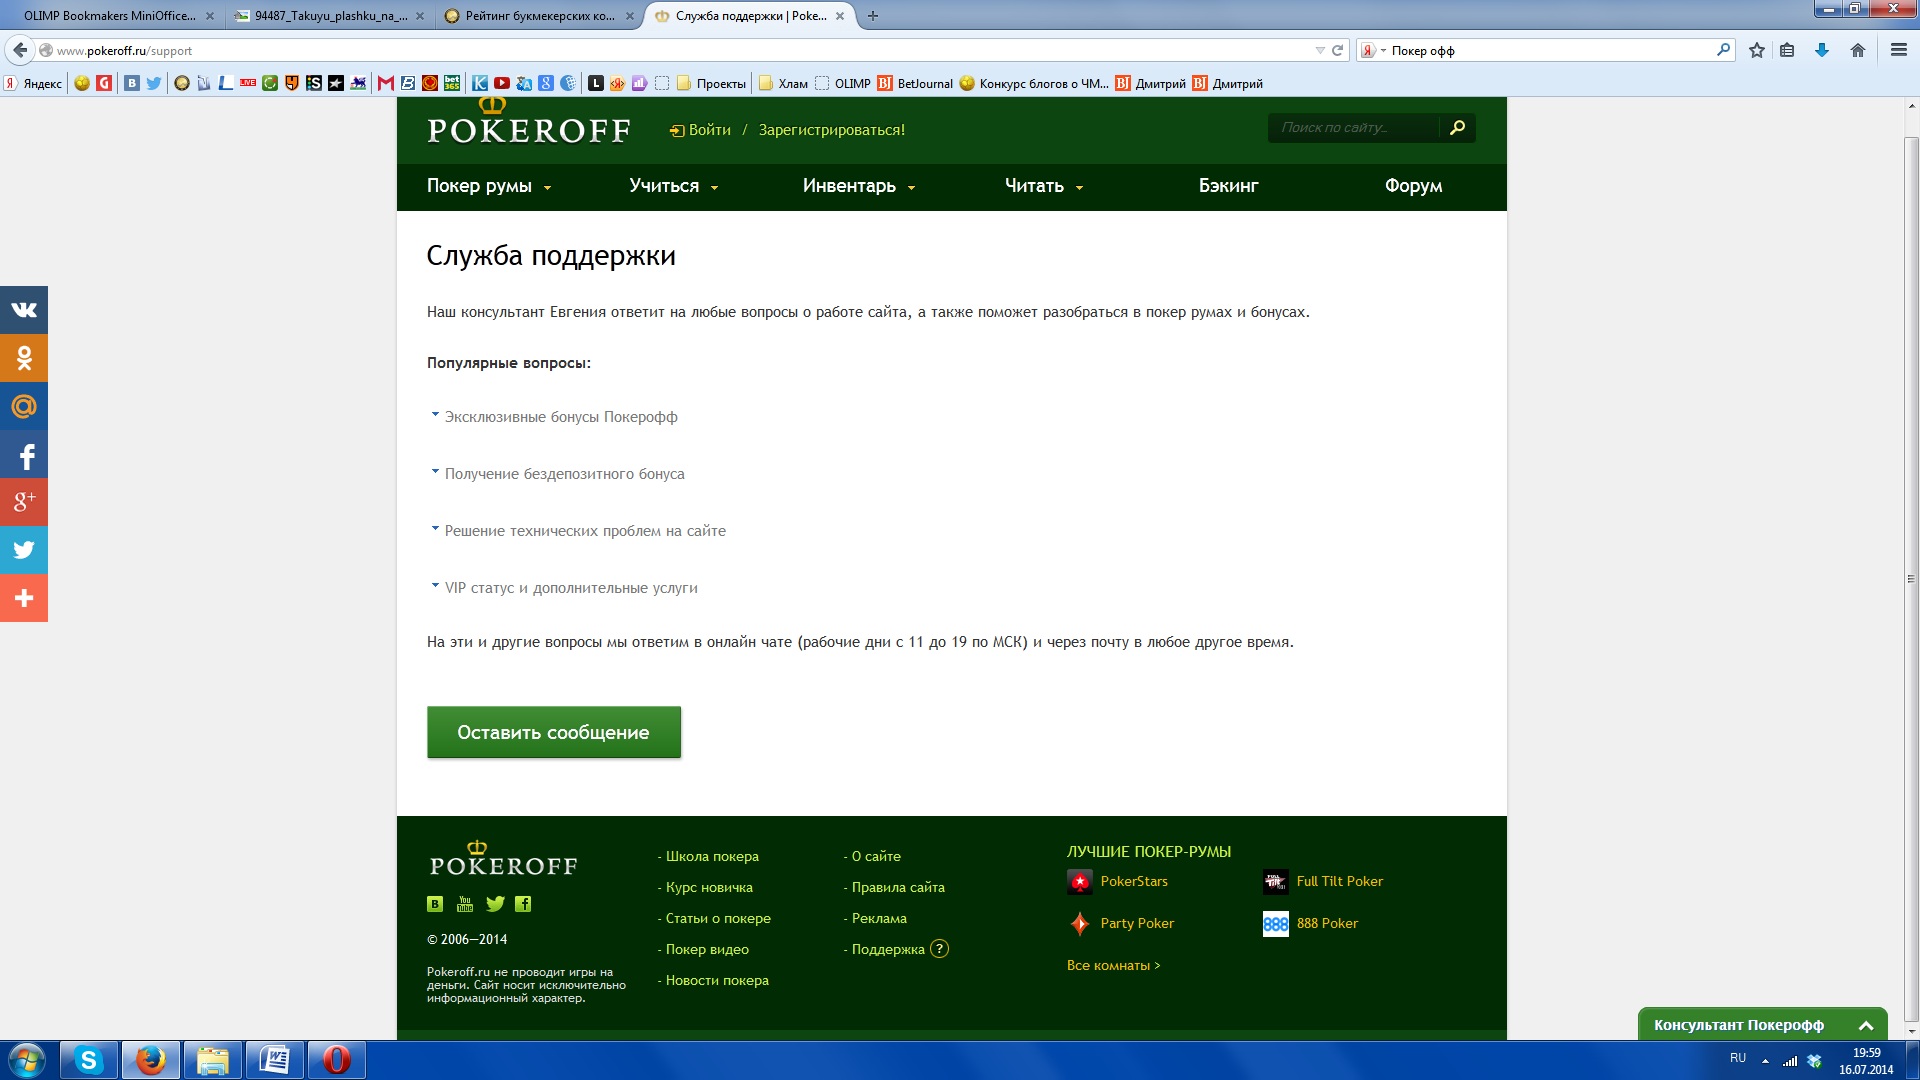Open Pokeroff YouTube icon in footer
The image size is (1920, 1080).
465,904
